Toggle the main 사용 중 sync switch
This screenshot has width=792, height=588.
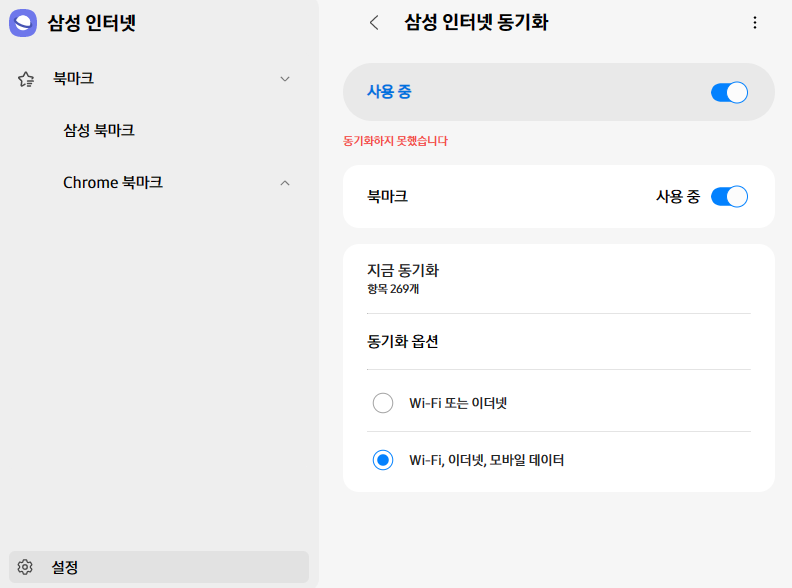(x=729, y=92)
